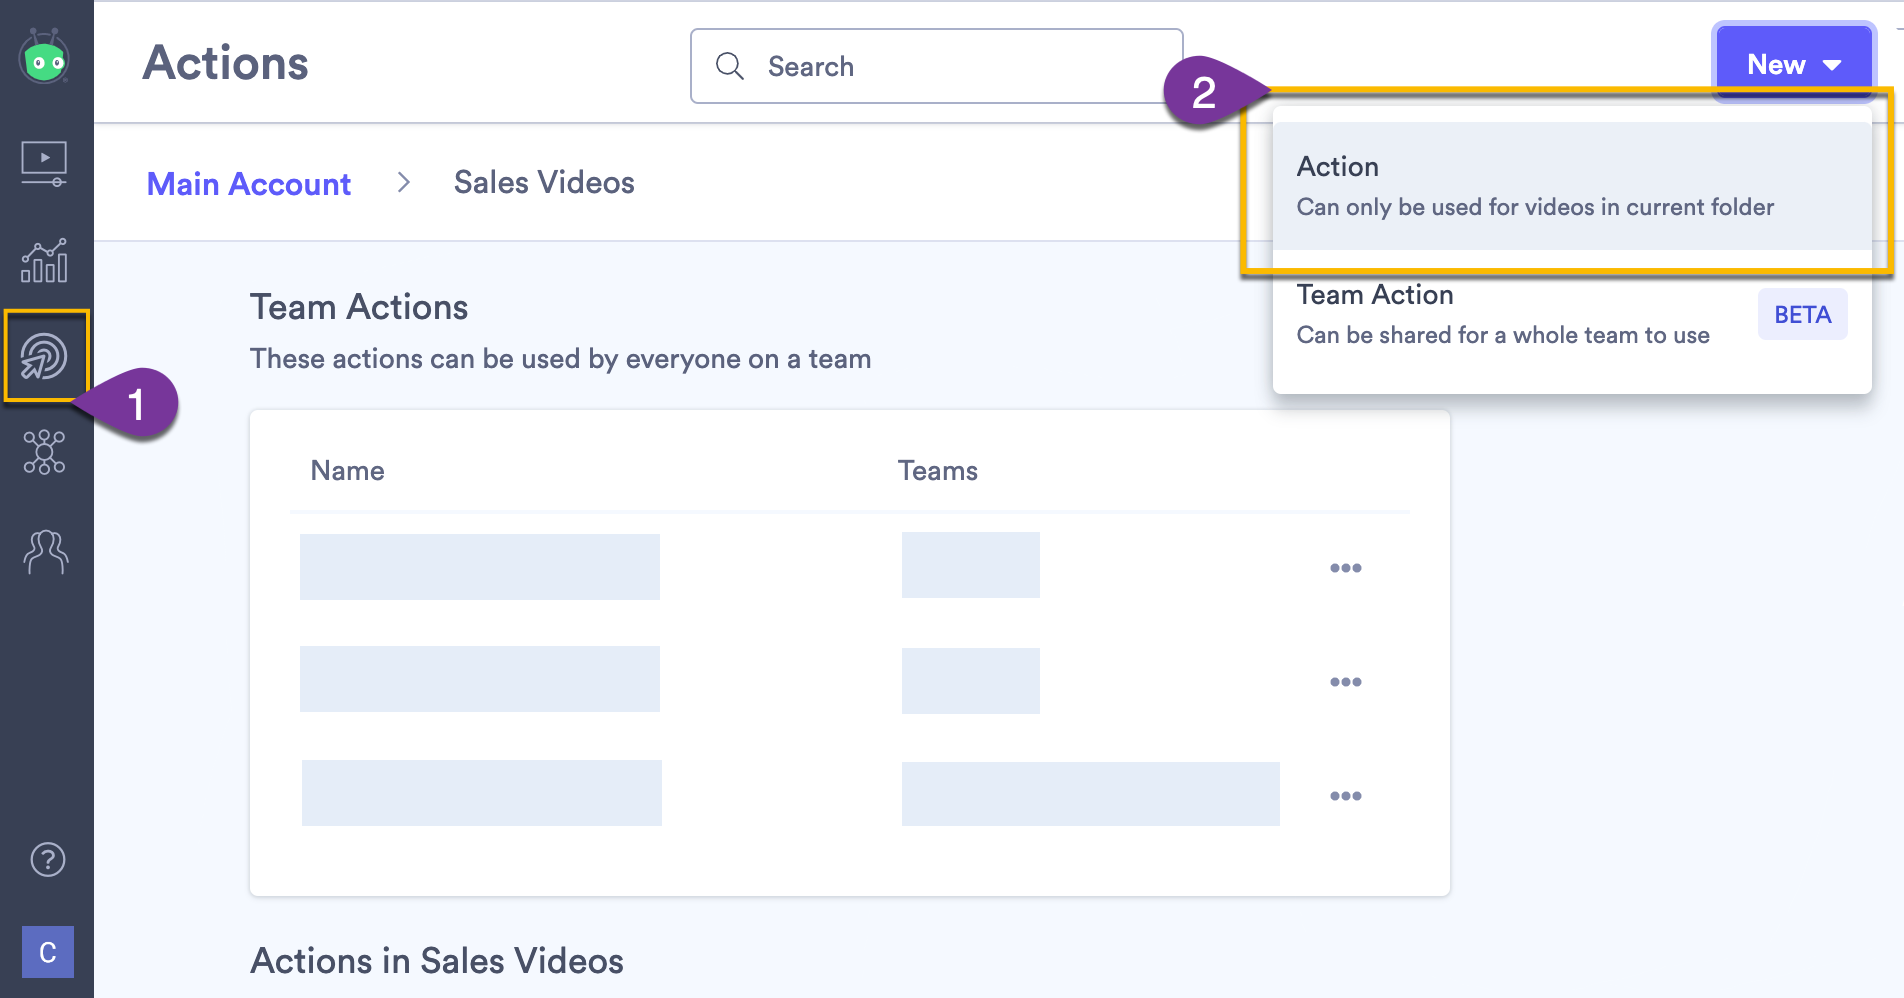Expand the New button dropdown arrow
The image size is (1904, 998).
coord(1833,63)
